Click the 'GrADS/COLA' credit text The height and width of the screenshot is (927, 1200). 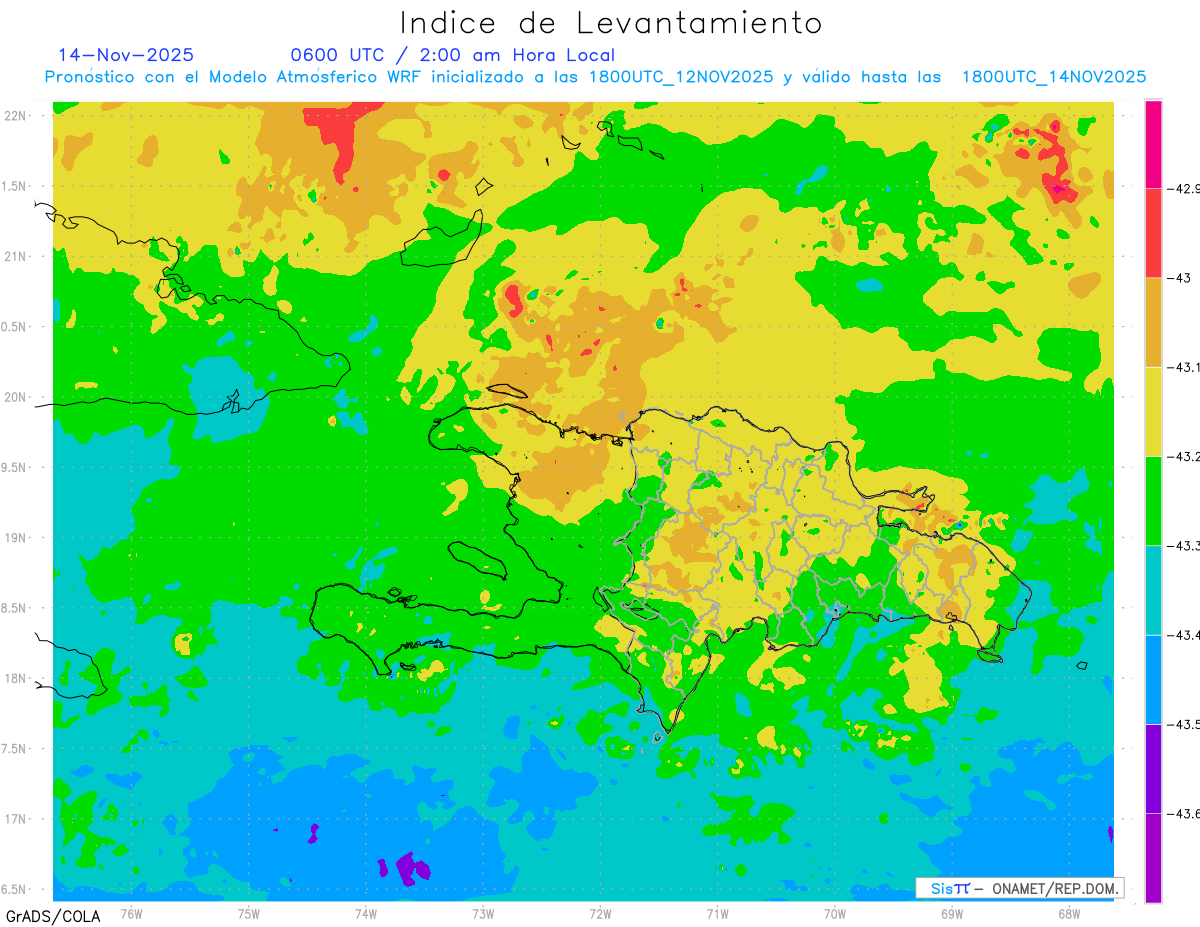pyautogui.click(x=55, y=916)
